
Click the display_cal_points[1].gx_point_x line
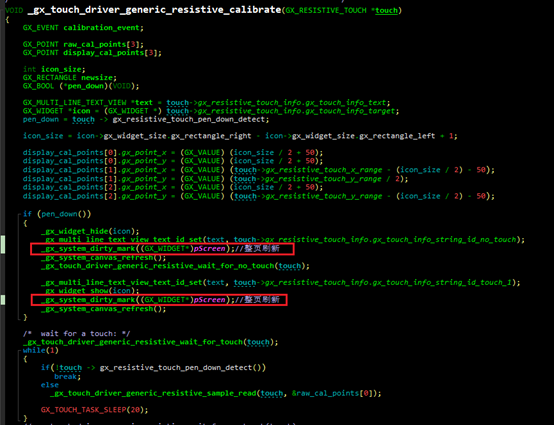[x=259, y=170]
